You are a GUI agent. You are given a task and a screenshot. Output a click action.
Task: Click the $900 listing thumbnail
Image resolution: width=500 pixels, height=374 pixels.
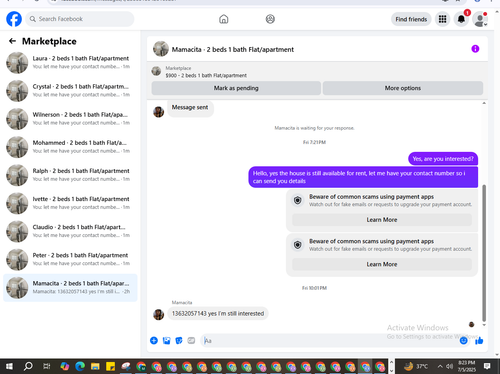click(x=156, y=71)
